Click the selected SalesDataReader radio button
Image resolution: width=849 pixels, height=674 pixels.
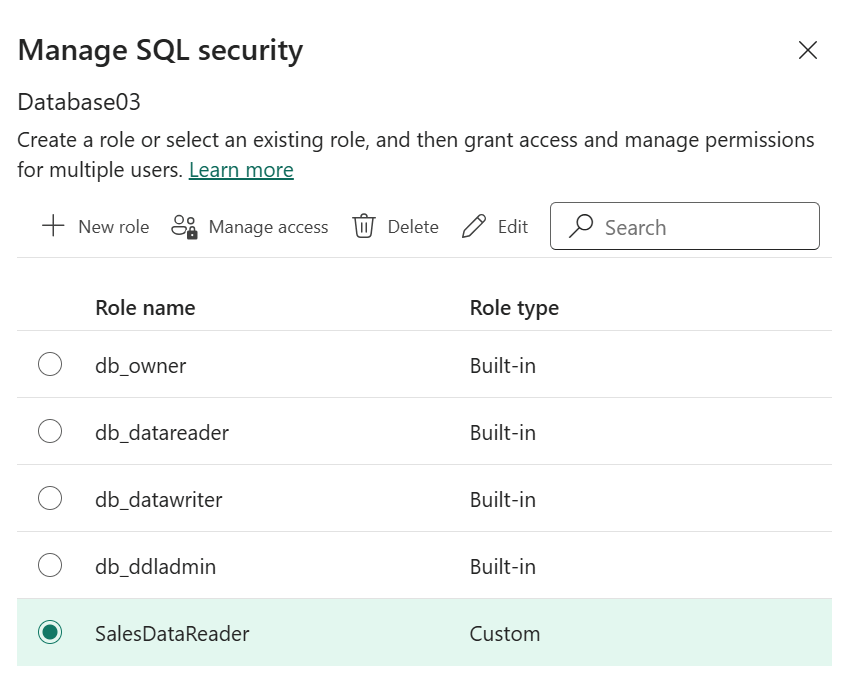point(50,633)
